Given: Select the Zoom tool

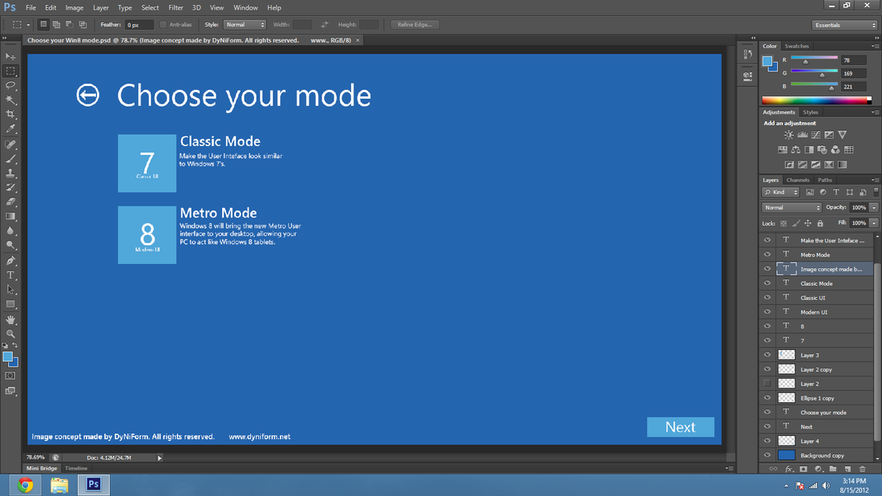Looking at the screenshot, I should 11,334.
